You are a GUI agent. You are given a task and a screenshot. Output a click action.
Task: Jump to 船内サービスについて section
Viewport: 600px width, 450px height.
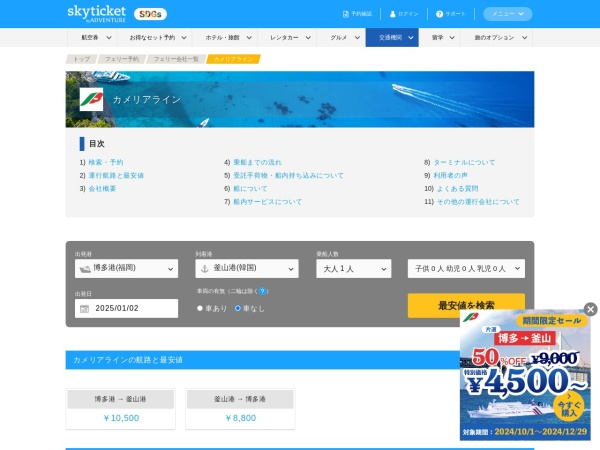[x=267, y=202]
